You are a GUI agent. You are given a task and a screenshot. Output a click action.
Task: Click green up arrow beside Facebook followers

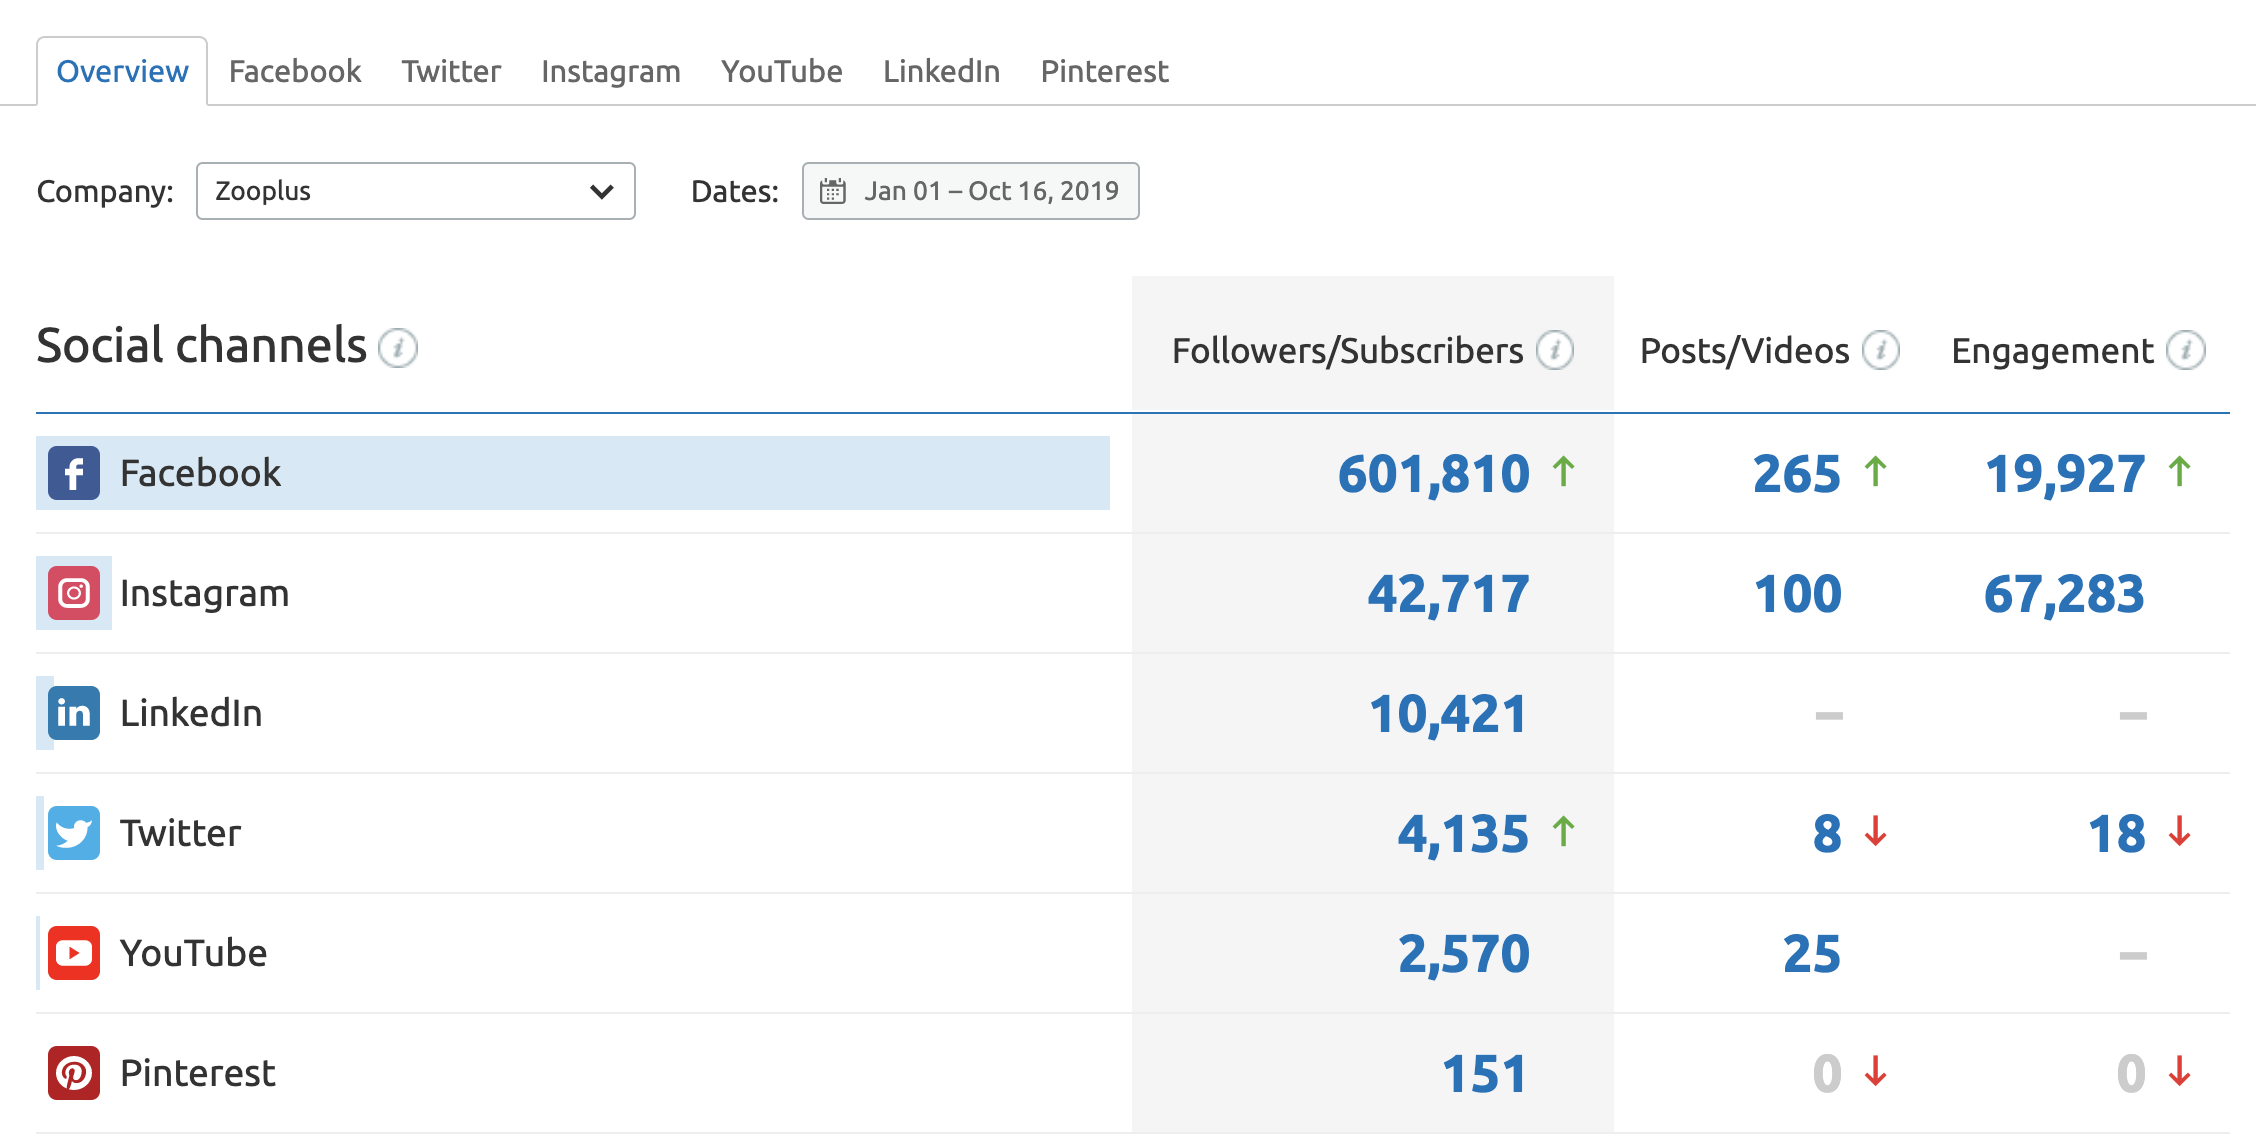[x=1564, y=471]
